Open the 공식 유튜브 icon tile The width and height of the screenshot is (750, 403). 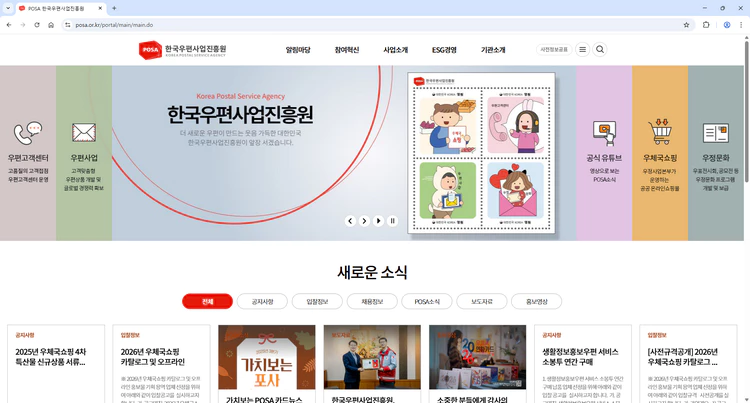click(603, 132)
